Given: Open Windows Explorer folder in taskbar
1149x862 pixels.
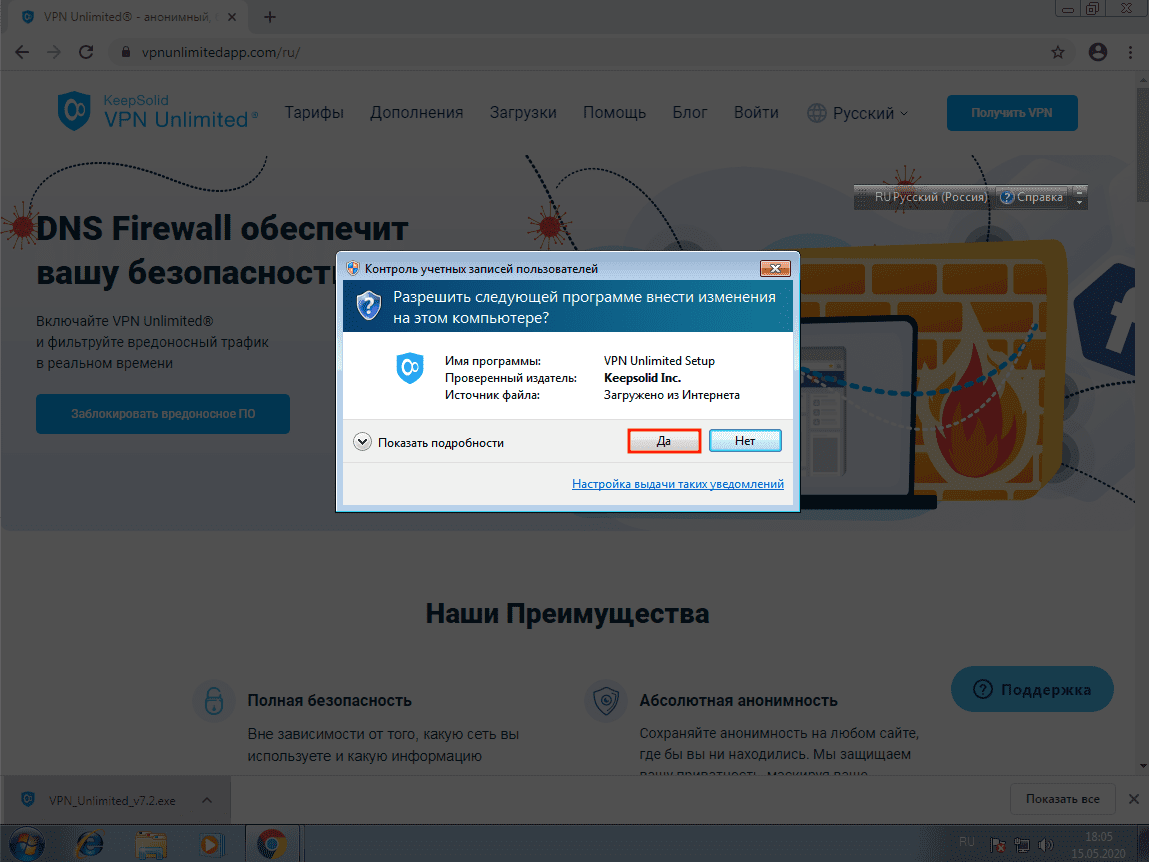Looking at the screenshot, I should click(150, 844).
